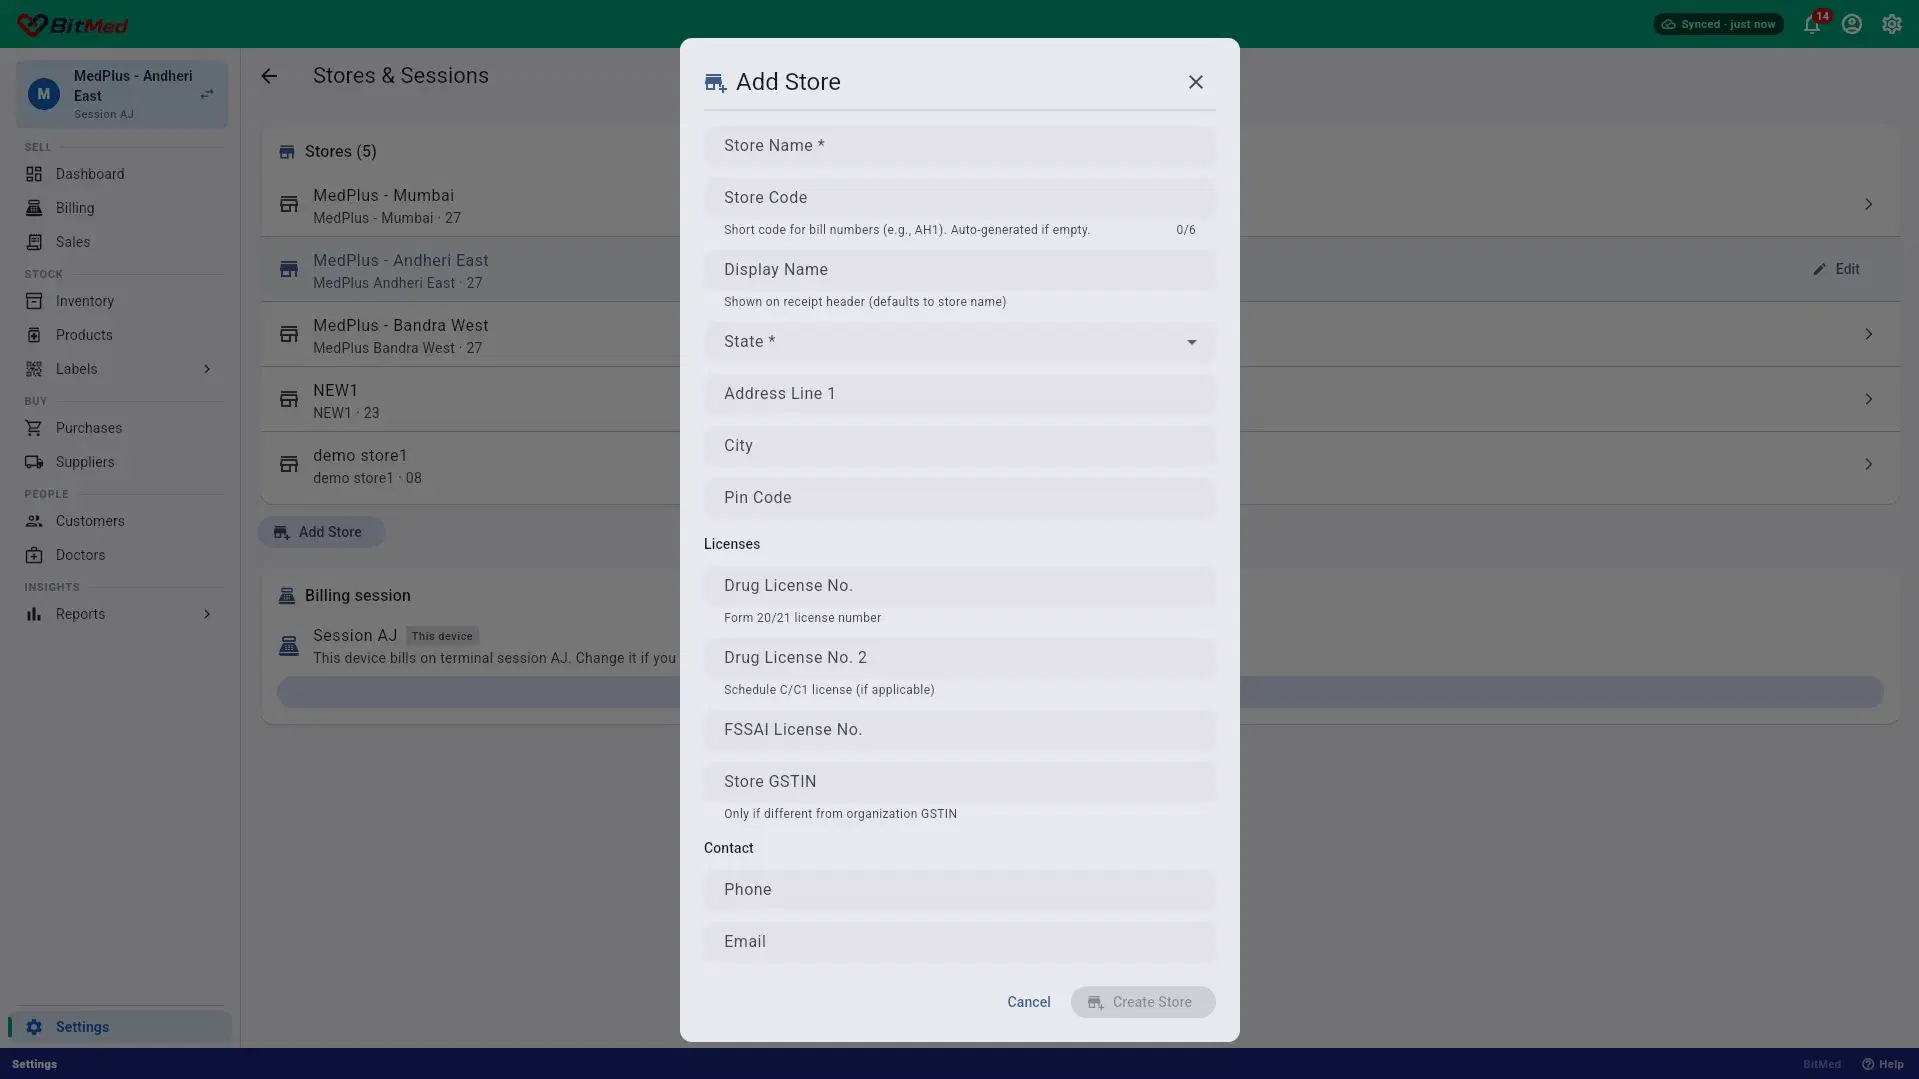Screen dimensions: 1919x1079
Task: Click the BitMed heart logo
Action: point(32,24)
